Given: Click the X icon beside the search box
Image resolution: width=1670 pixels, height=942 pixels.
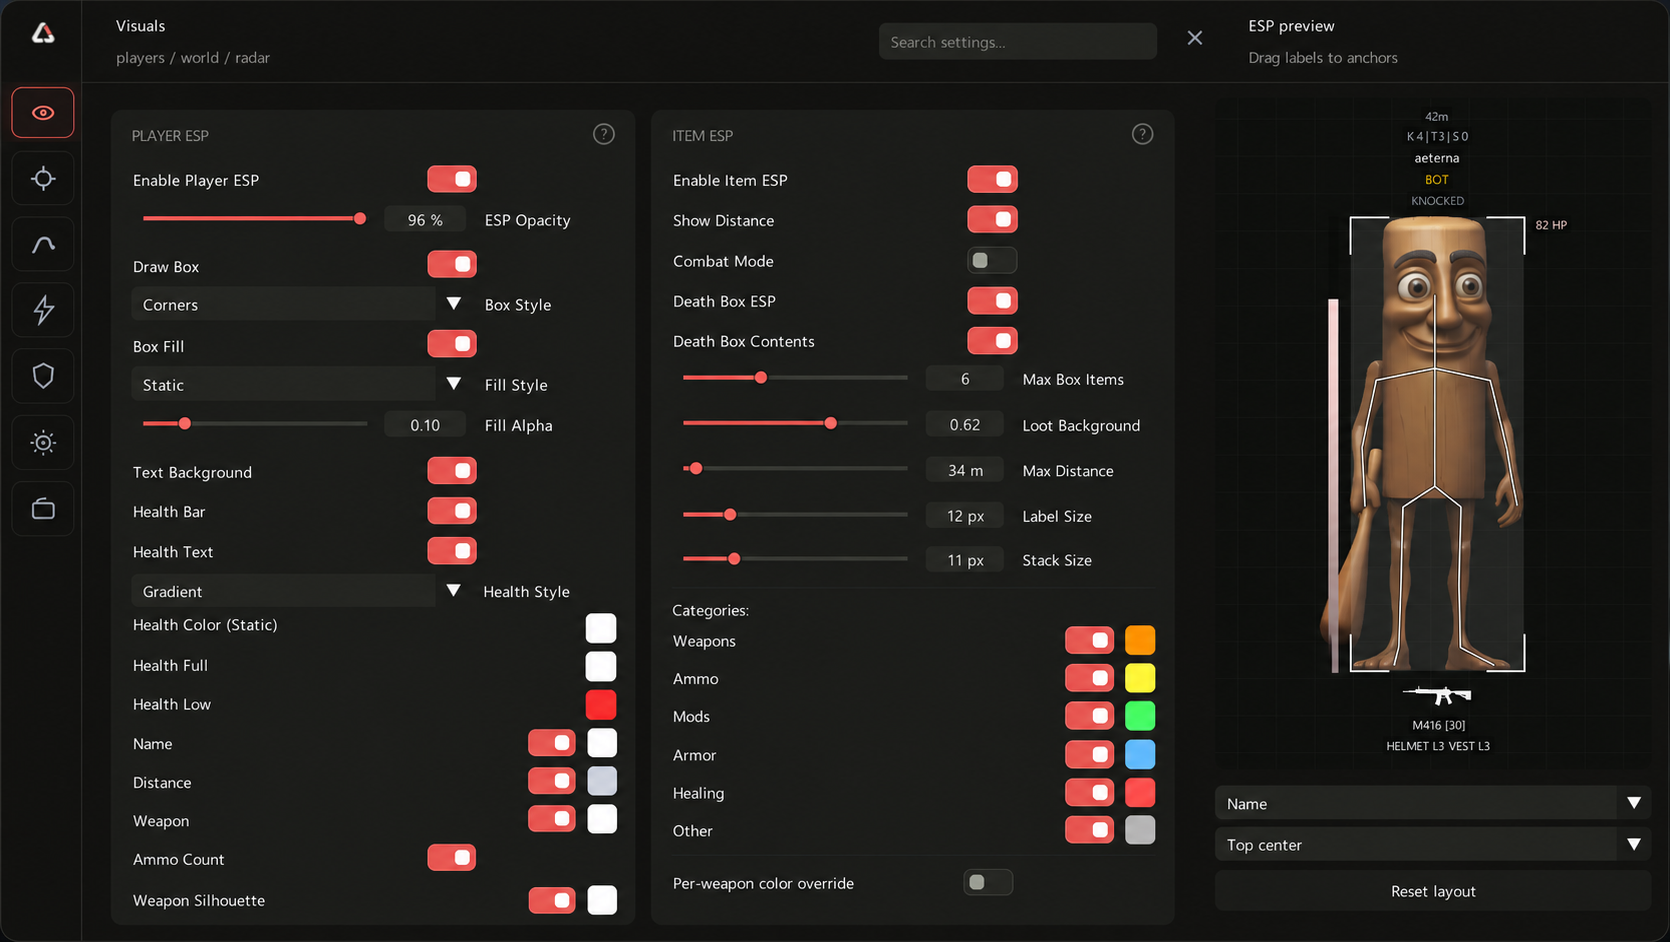Looking at the screenshot, I should tap(1195, 38).
